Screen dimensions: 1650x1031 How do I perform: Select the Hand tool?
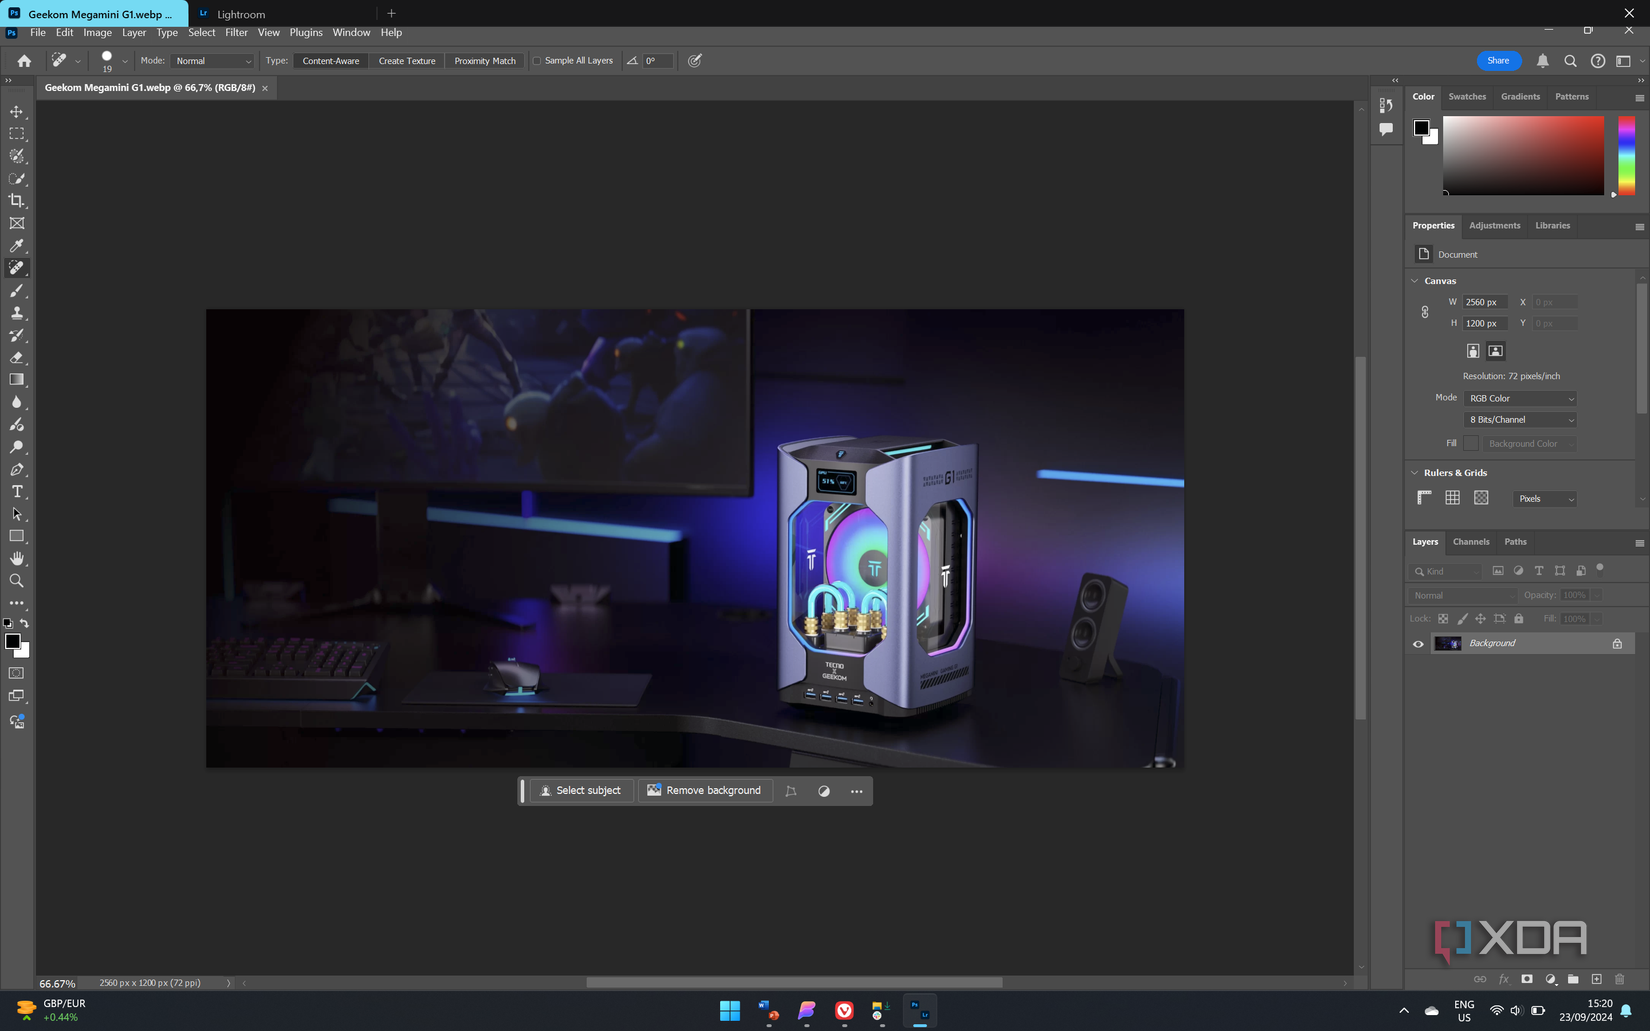[x=17, y=558]
